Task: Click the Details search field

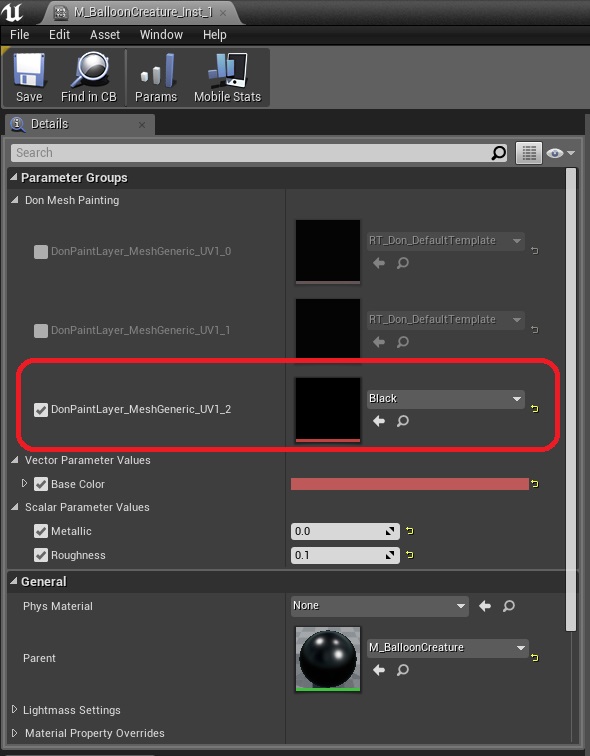Action: pos(251,153)
